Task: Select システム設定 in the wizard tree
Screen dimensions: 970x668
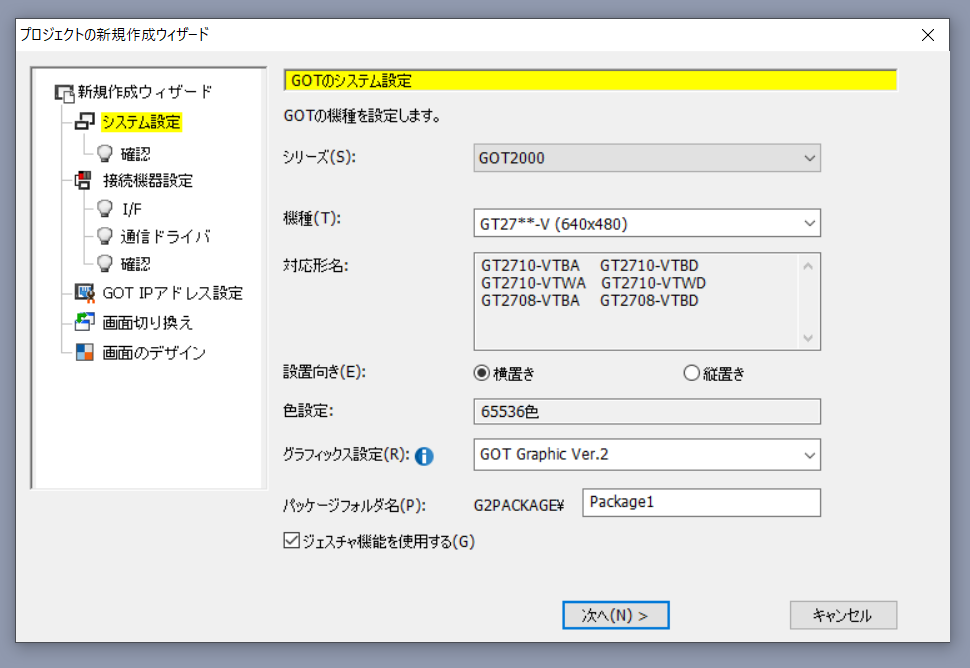Action: tap(141, 122)
